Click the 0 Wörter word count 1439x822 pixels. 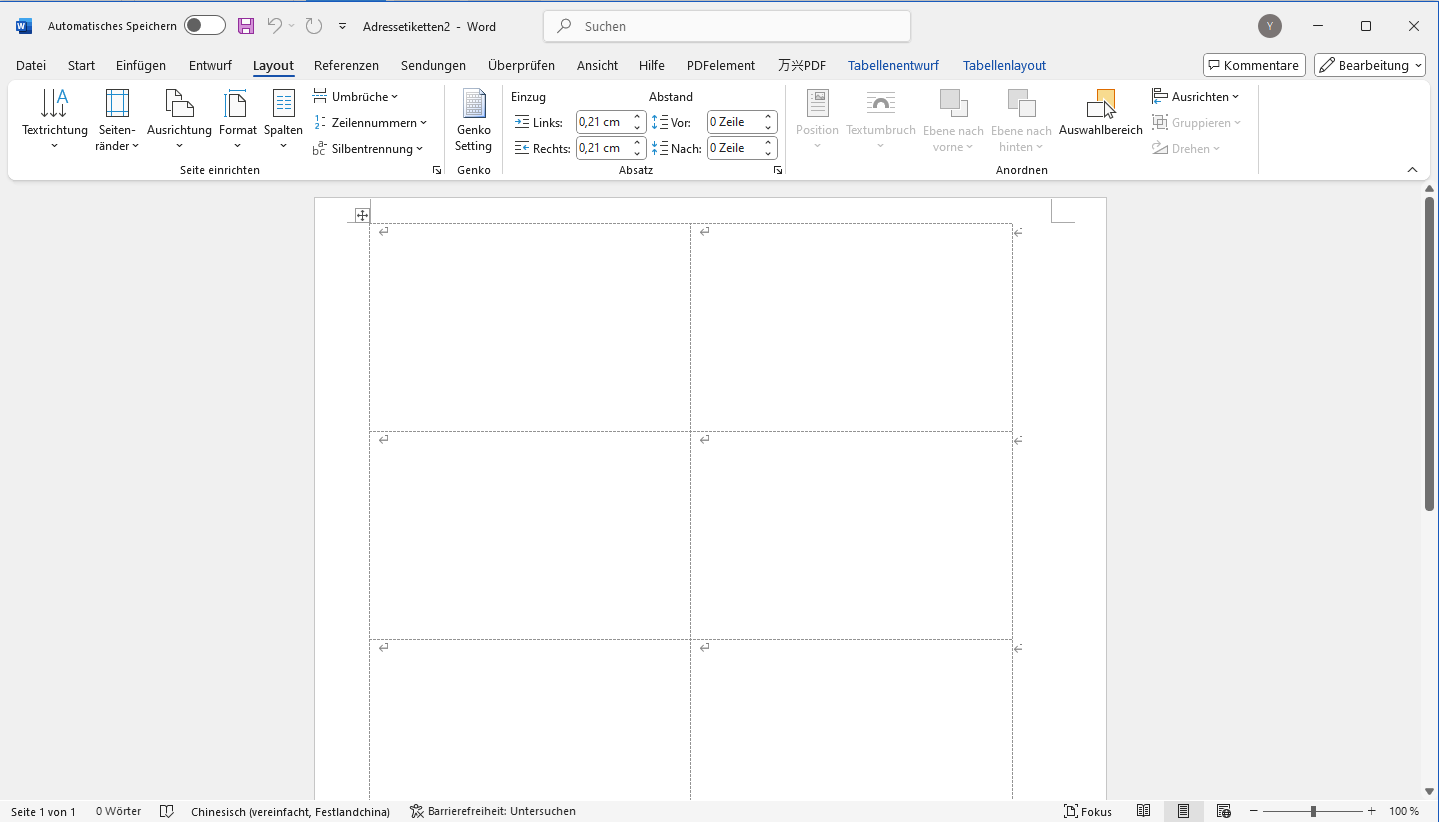(118, 811)
